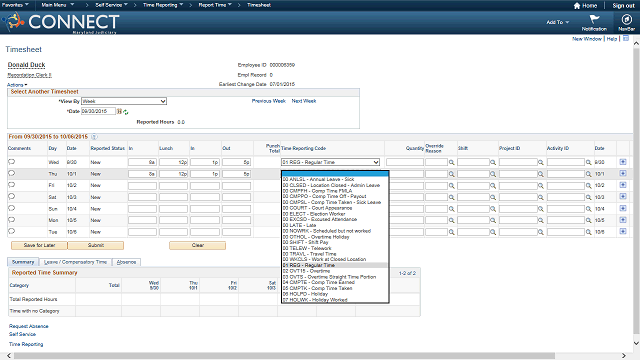Open the Request Absence link
Screen dimensions: 640x360
pyautogui.click(x=29, y=326)
